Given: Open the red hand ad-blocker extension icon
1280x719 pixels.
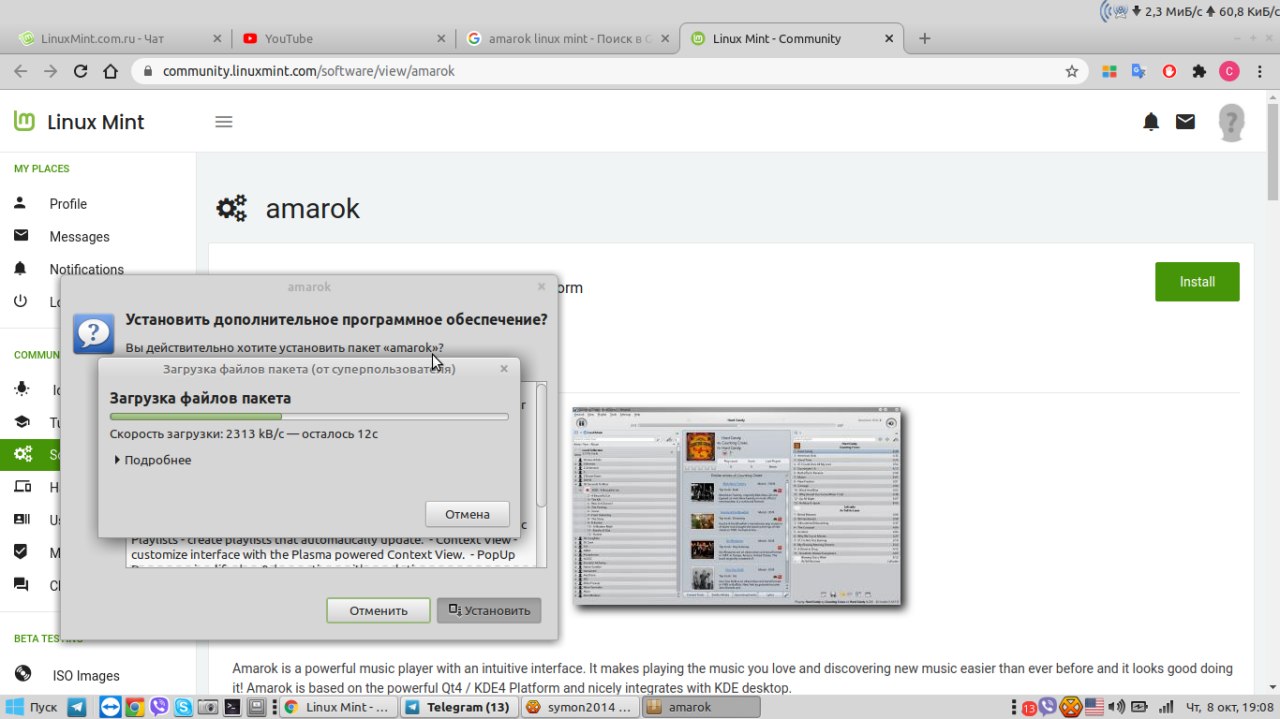Looking at the screenshot, I should tap(1169, 71).
